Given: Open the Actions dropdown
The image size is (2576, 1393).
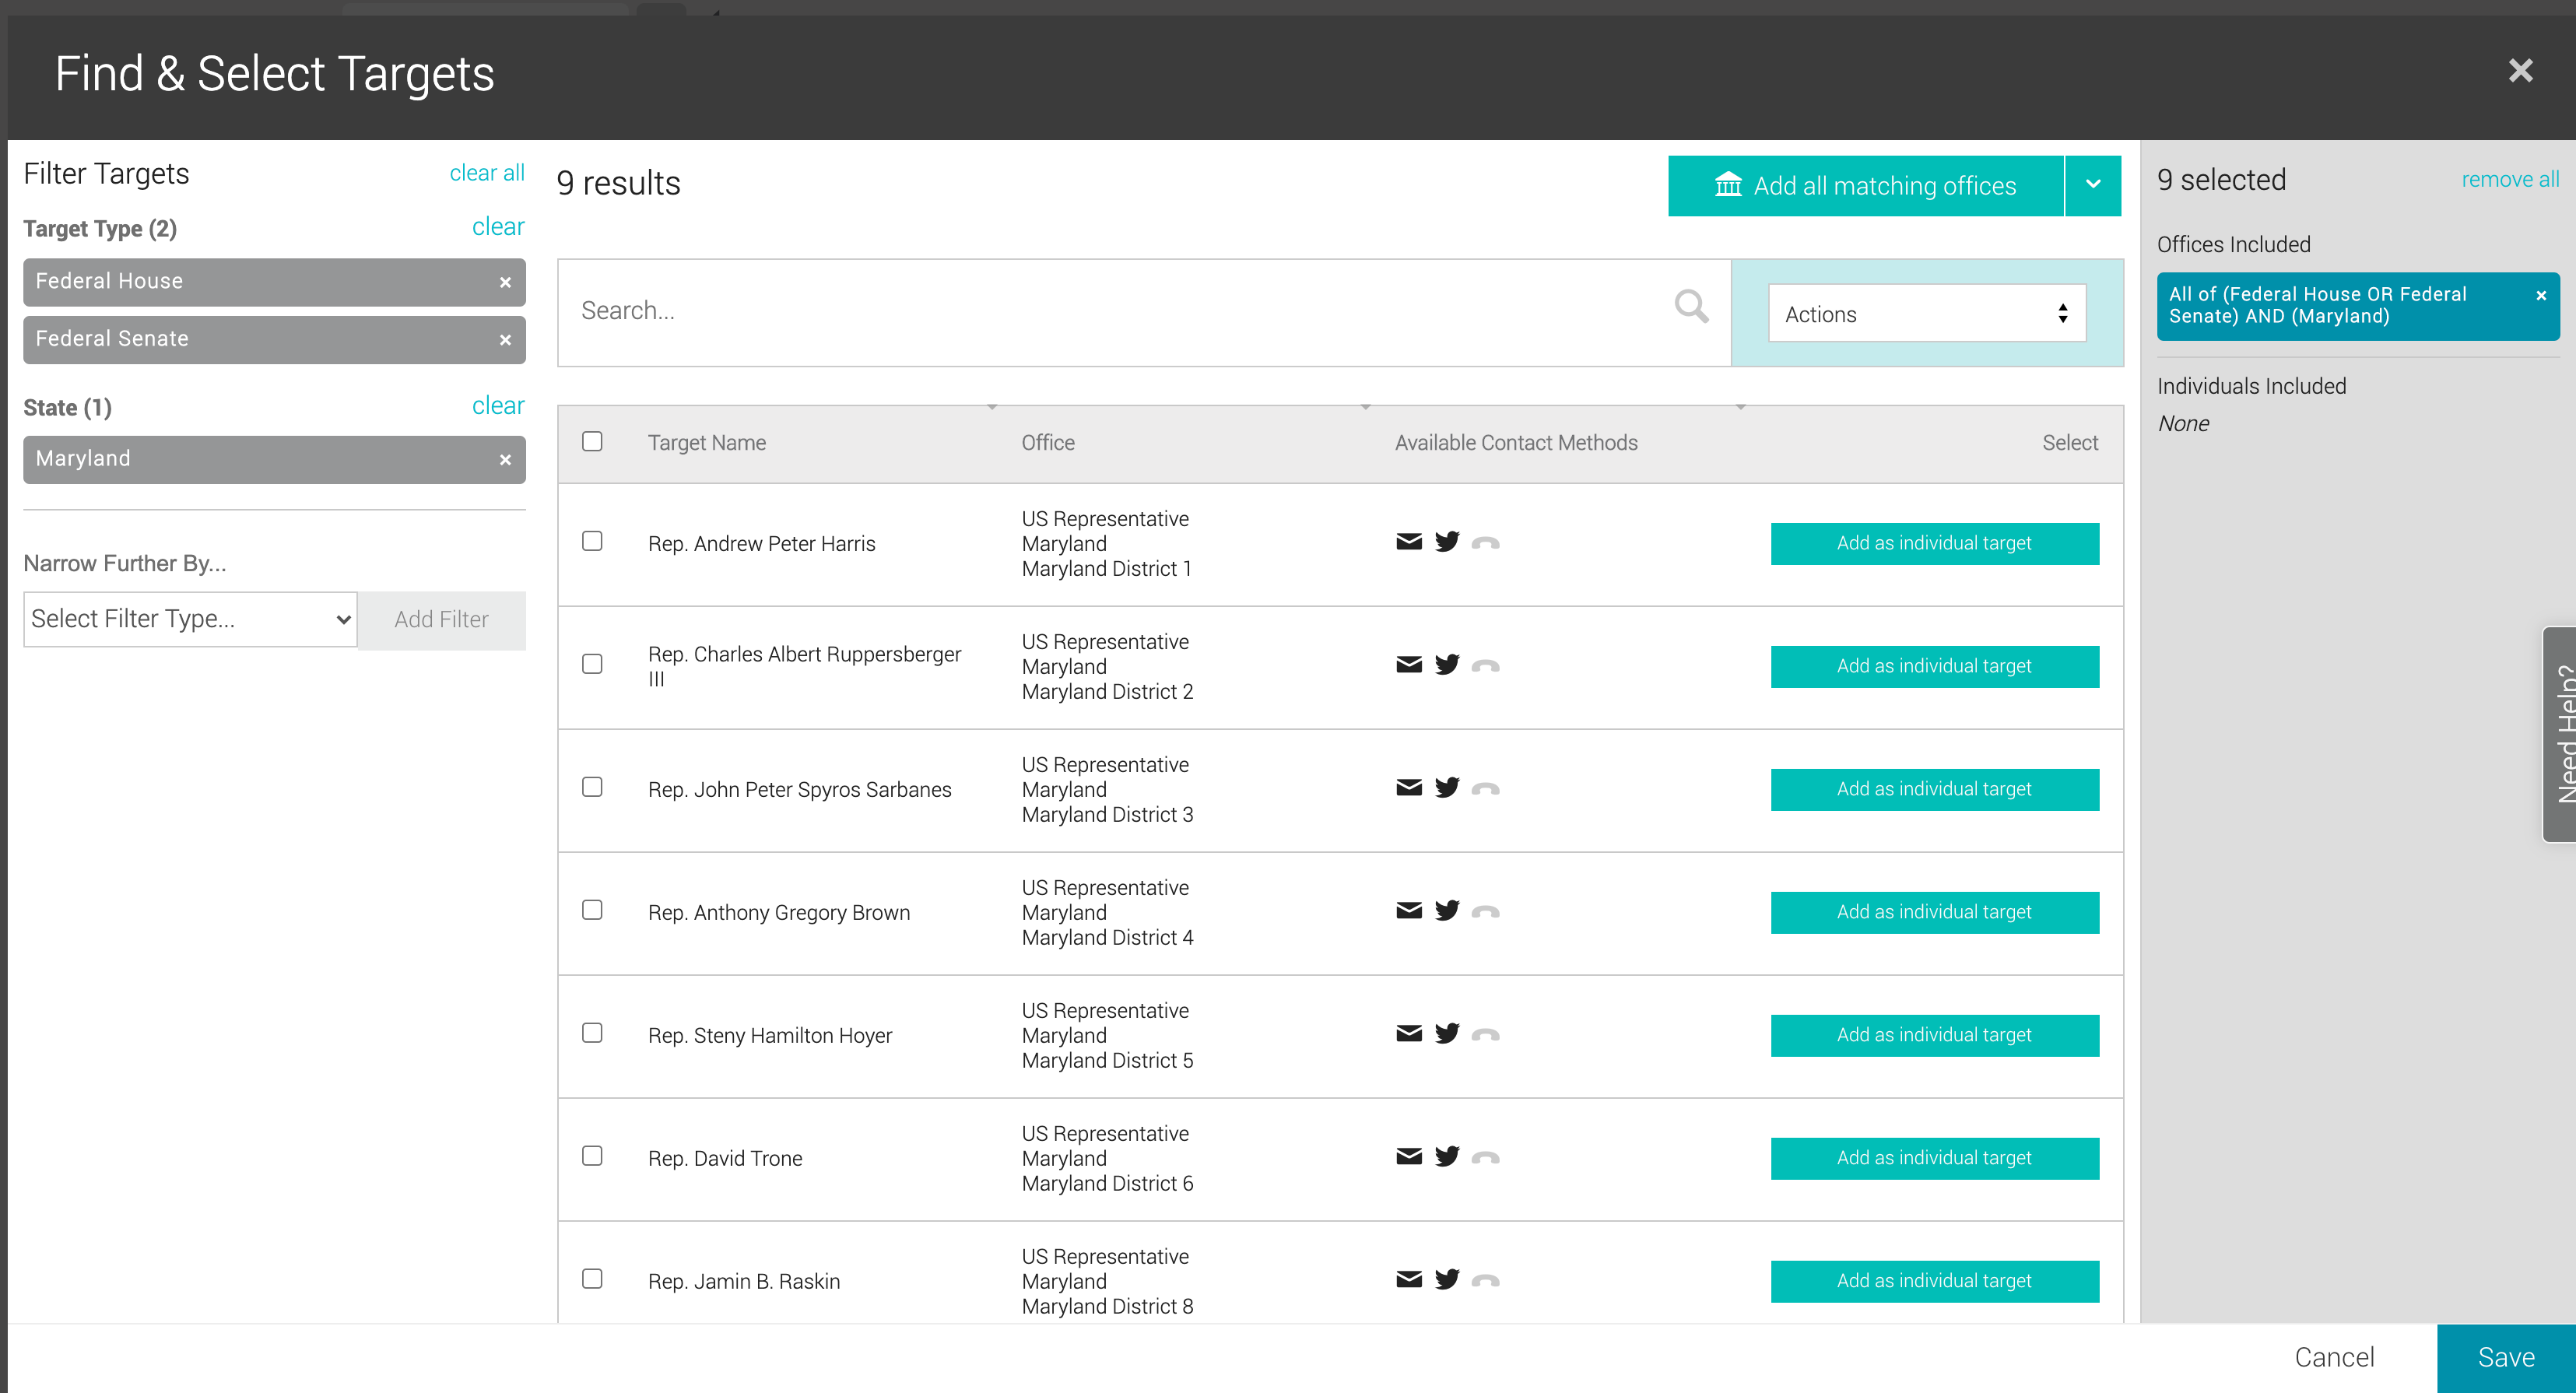Looking at the screenshot, I should 1927,314.
